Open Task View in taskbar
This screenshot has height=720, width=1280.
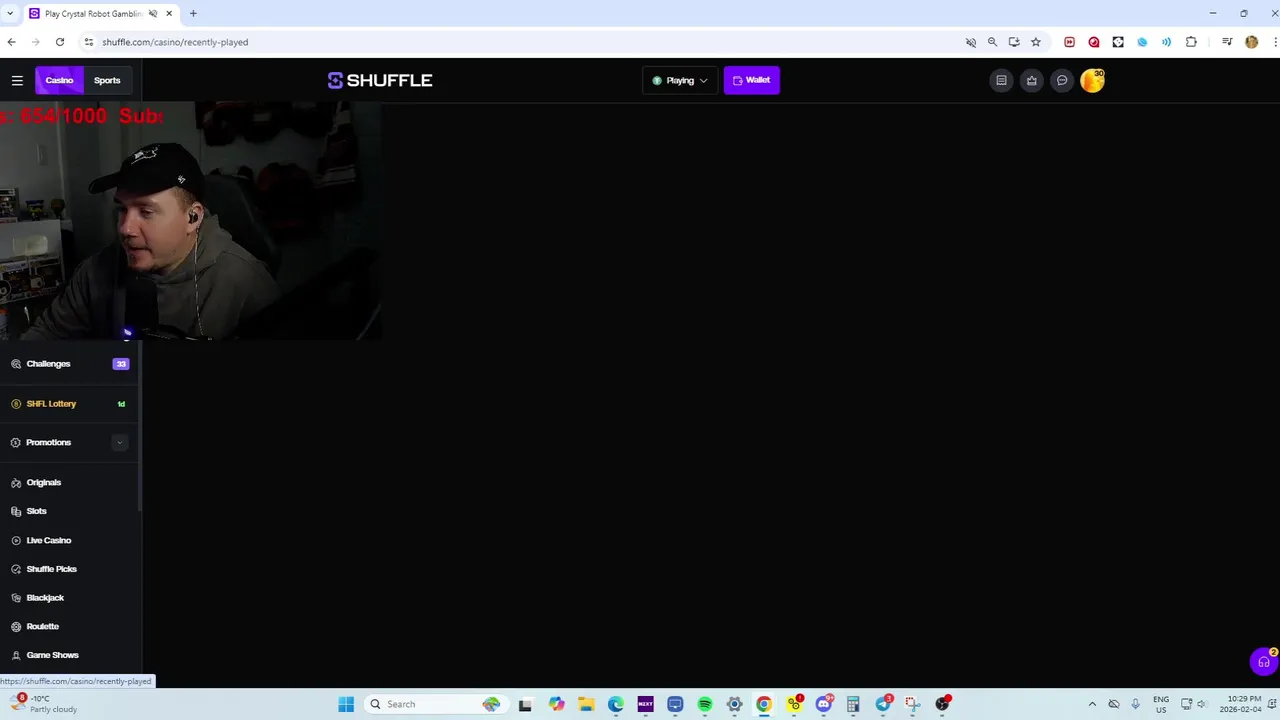(x=525, y=704)
